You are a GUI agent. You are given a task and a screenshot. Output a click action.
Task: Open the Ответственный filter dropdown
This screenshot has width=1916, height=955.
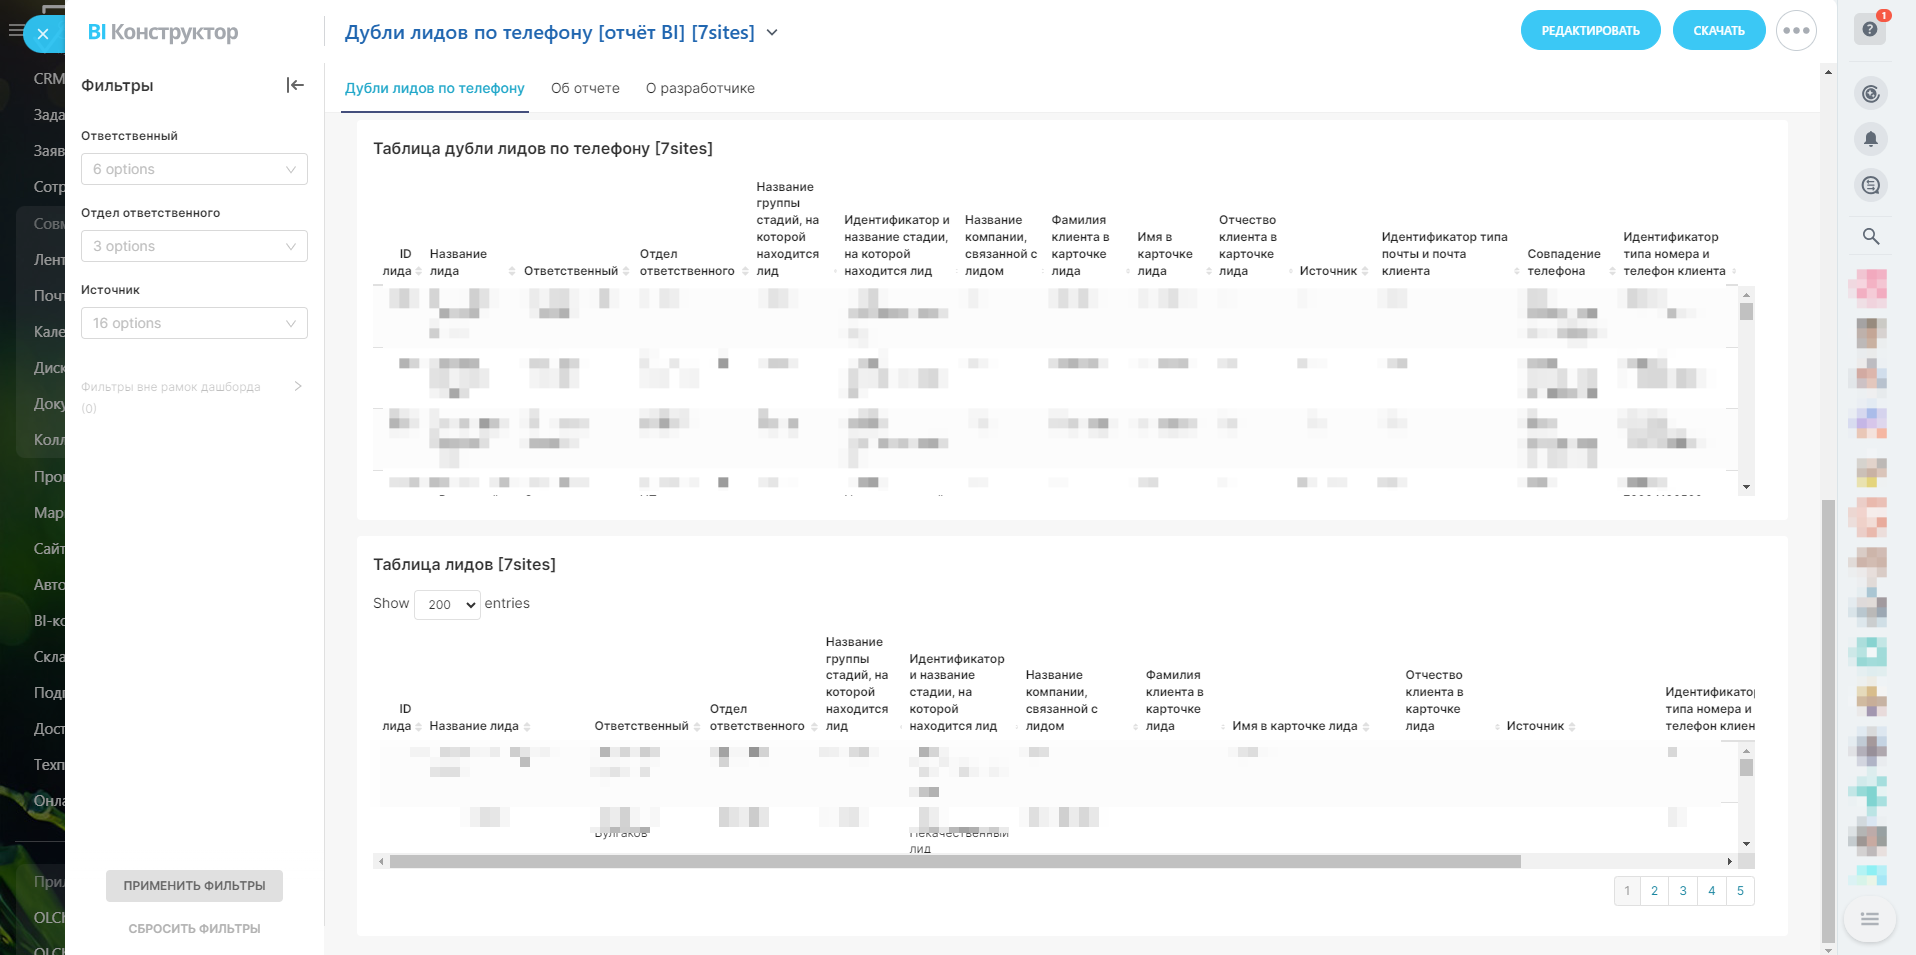(x=194, y=169)
